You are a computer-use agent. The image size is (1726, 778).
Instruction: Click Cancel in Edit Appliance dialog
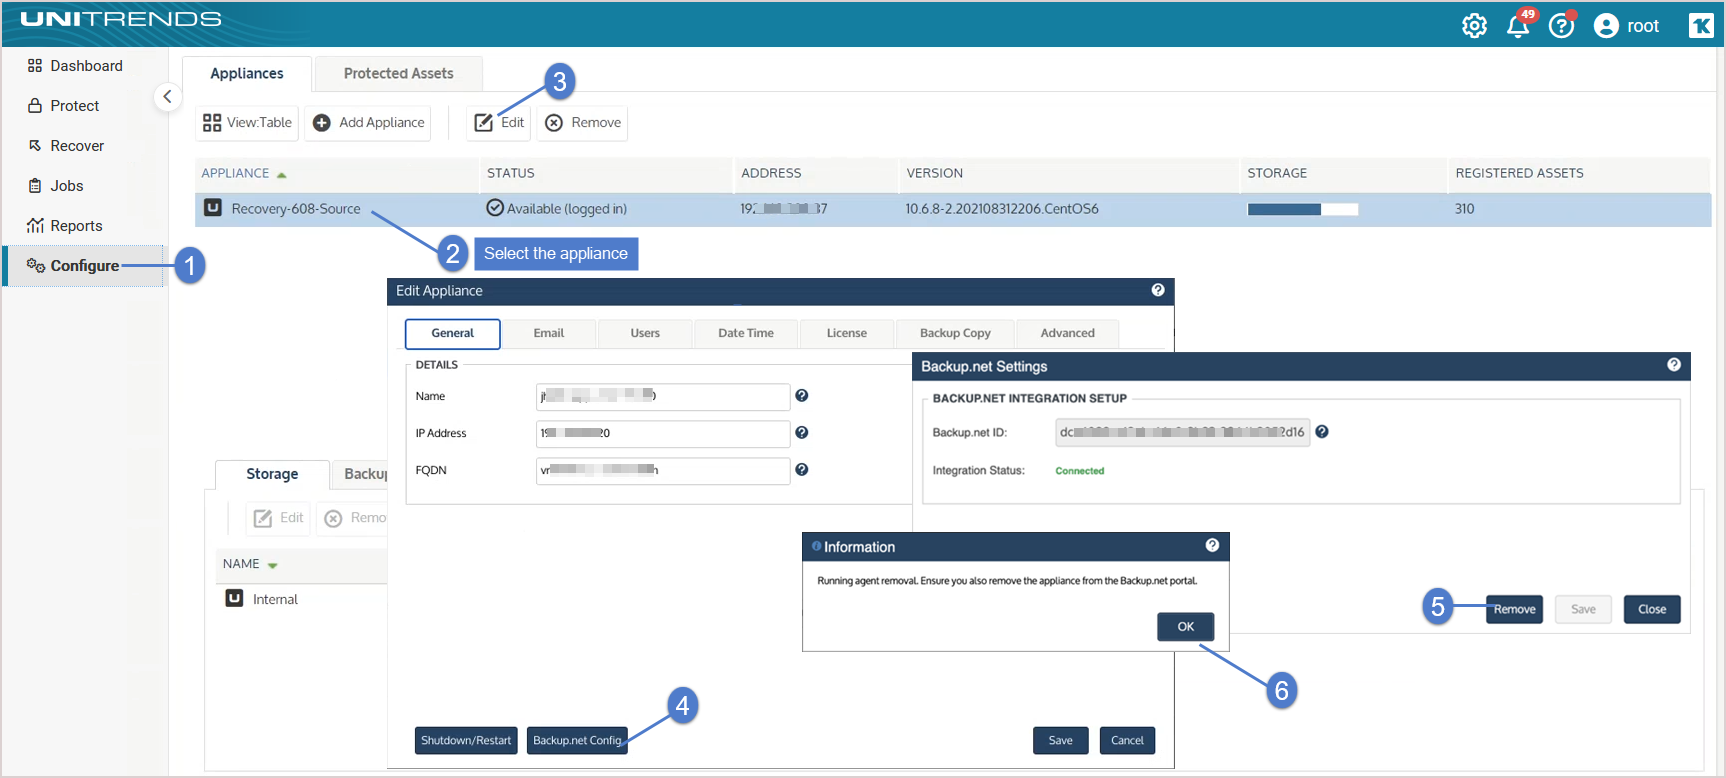(x=1127, y=741)
